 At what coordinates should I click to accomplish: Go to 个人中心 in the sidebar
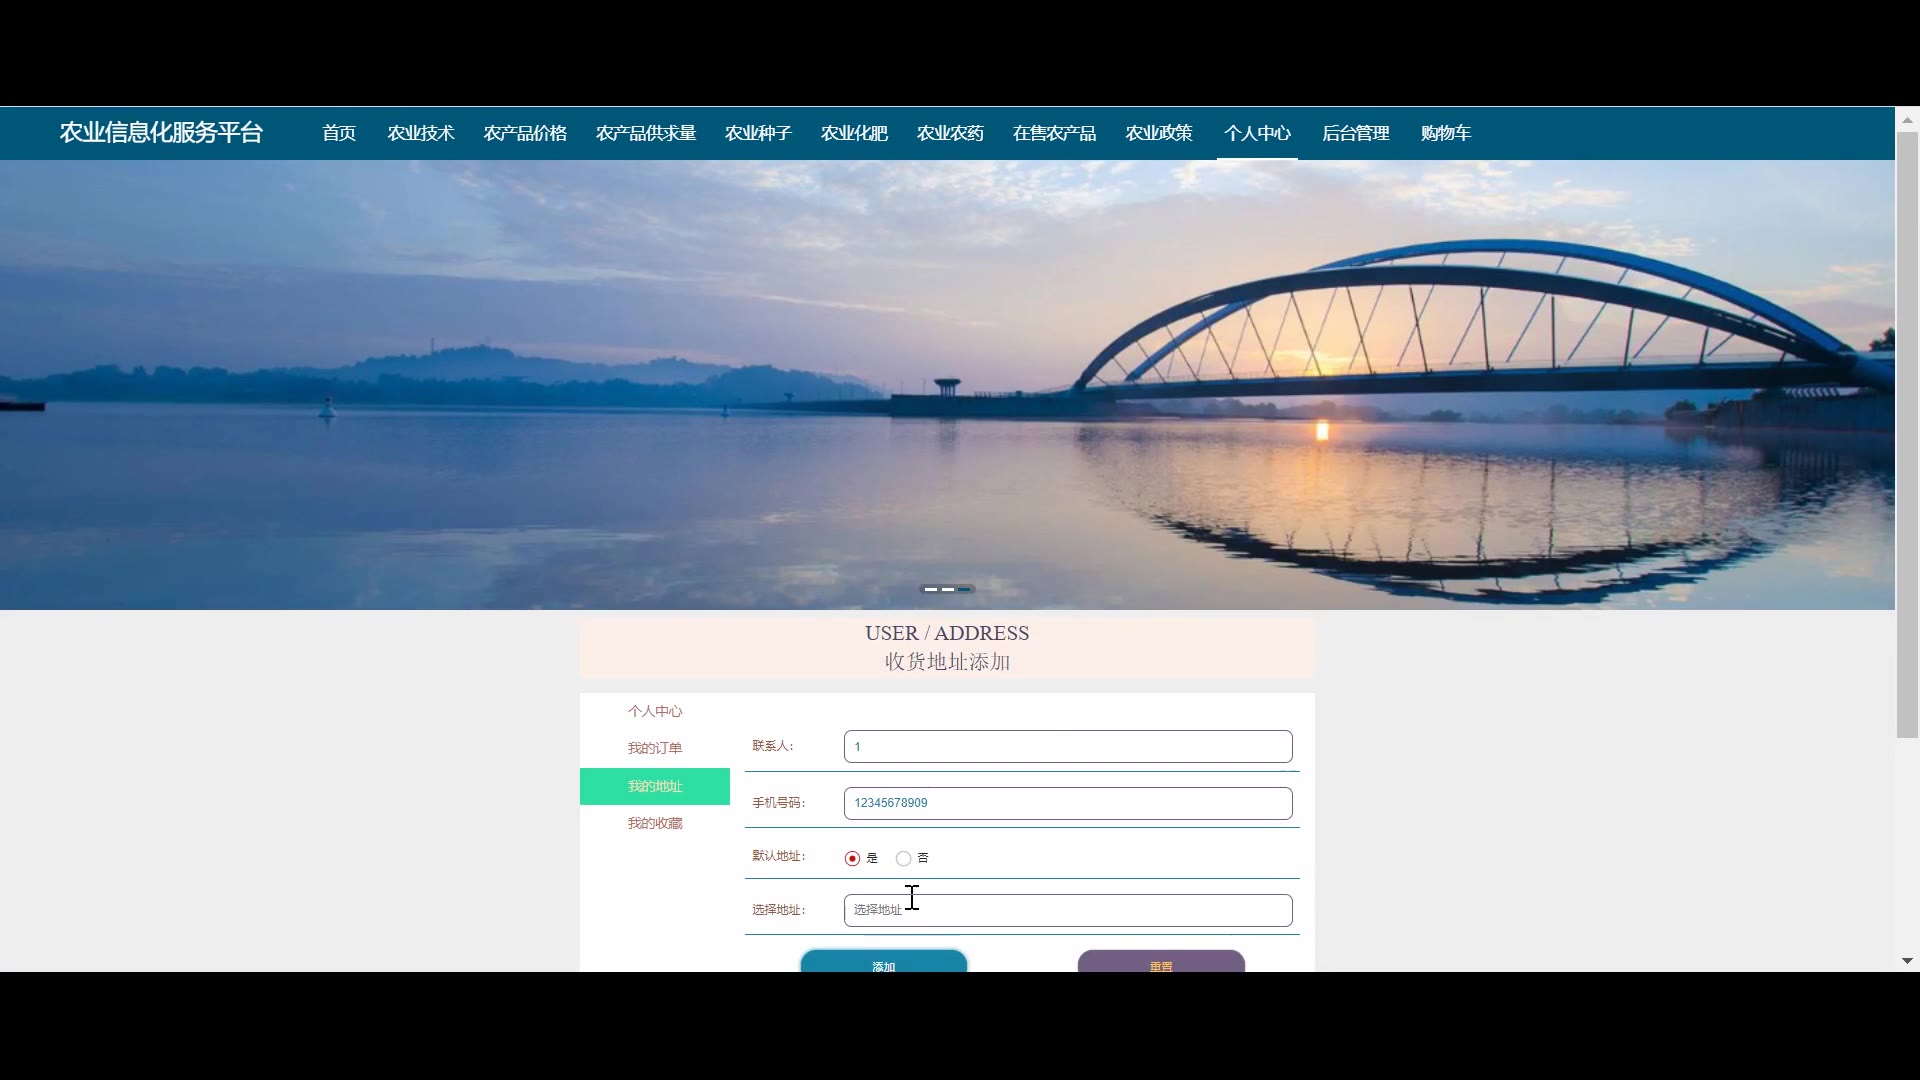click(655, 711)
